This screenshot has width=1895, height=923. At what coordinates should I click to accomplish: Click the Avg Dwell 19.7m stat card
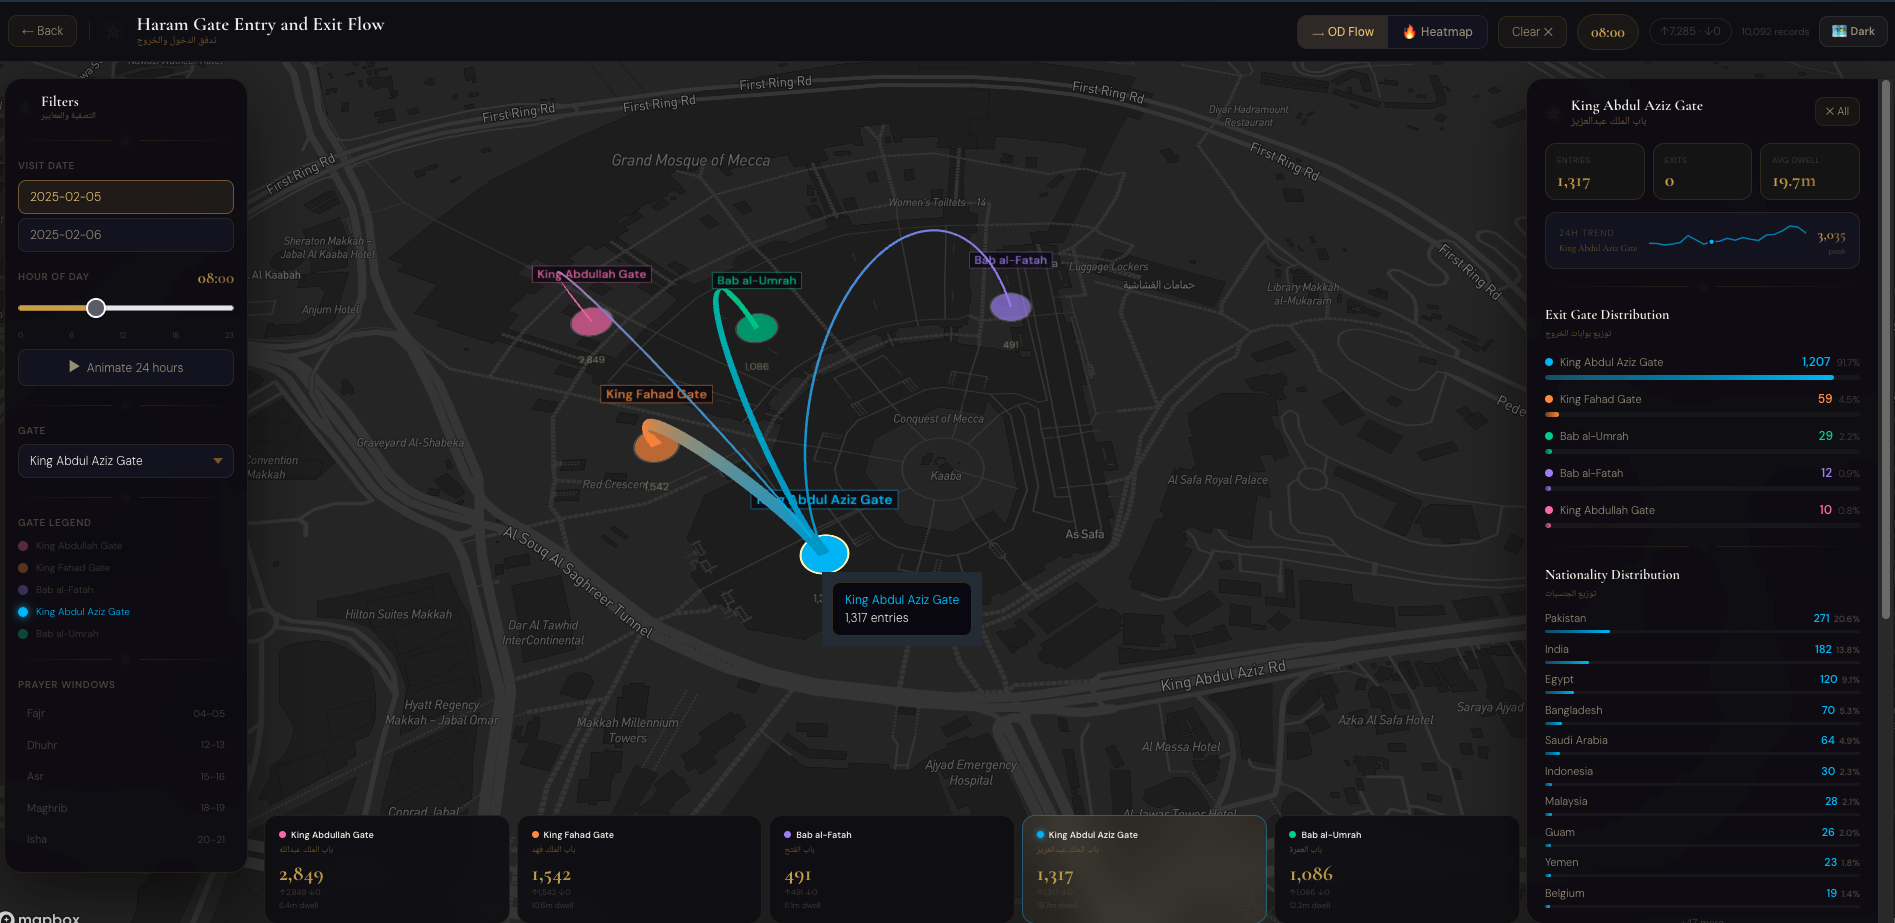click(1810, 171)
